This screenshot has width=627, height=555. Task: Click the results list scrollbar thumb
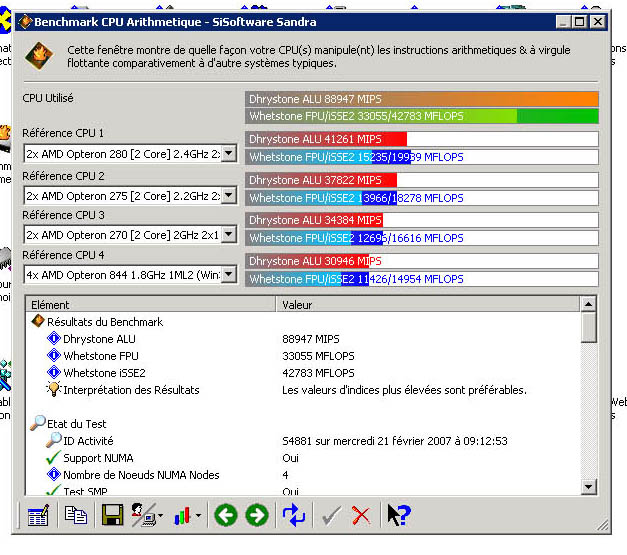588,328
